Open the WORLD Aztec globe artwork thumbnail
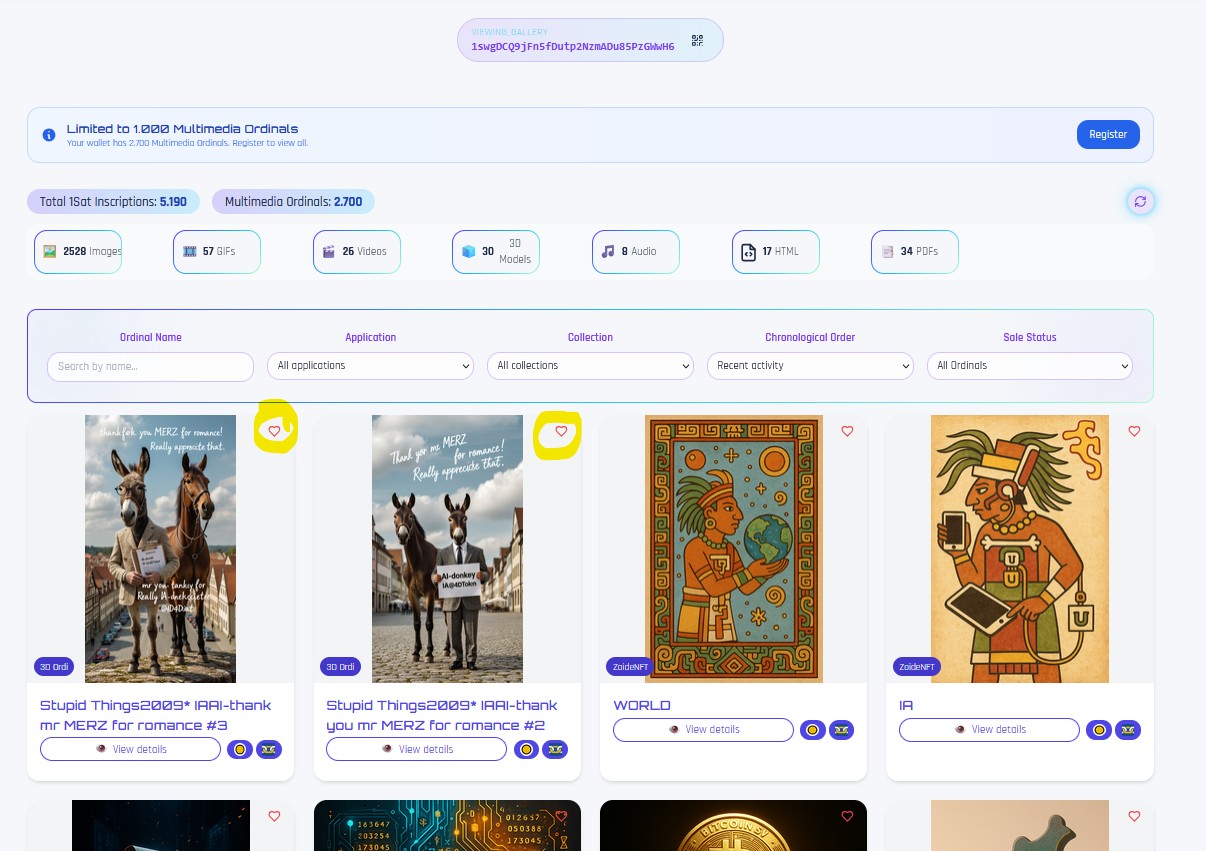This screenshot has width=1206, height=851. (x=734, y=549)
